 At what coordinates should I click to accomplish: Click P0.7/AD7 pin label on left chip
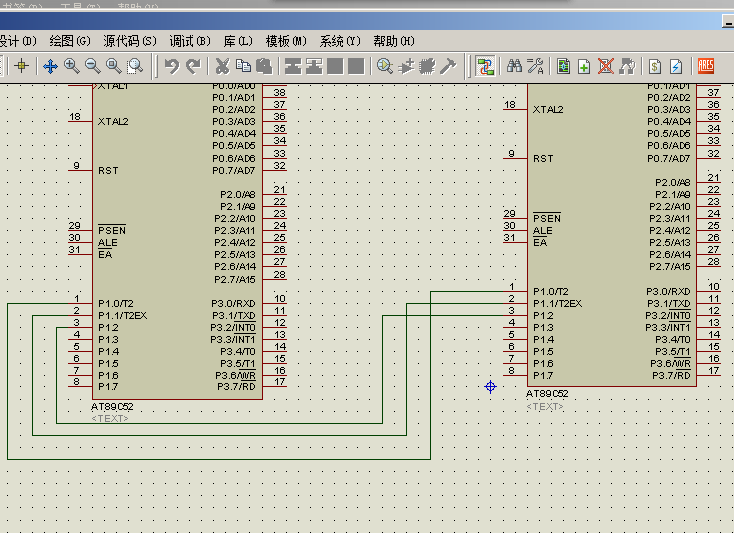click(x=234, y=170)
